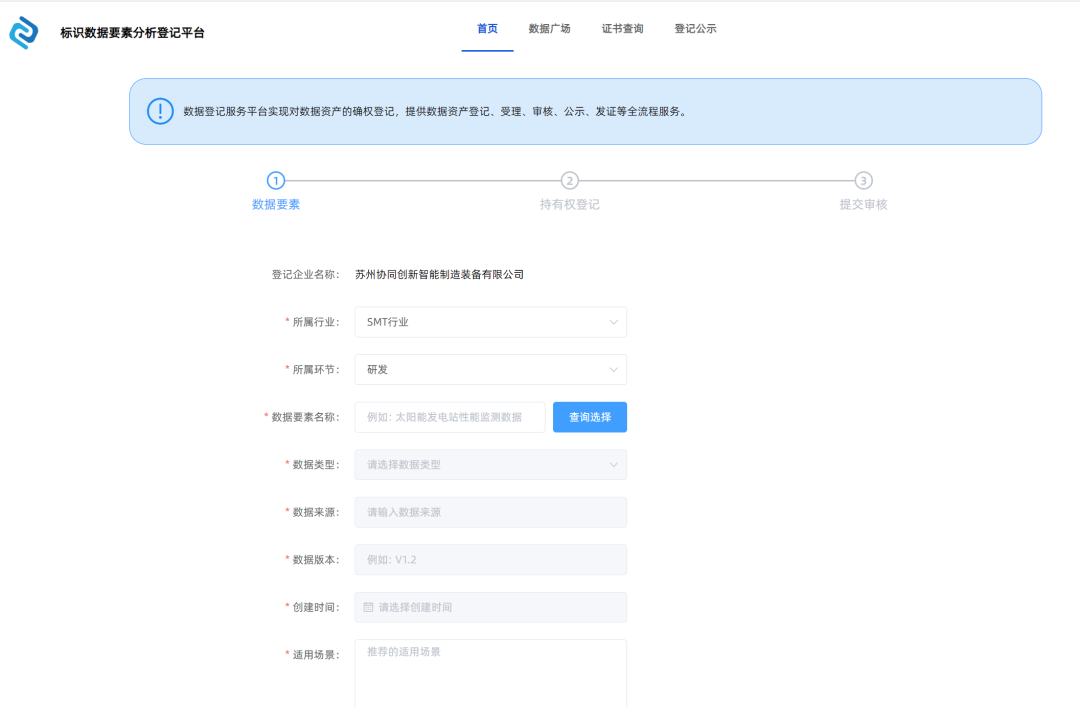This screenshot has height=707, width=1080.
Task: Click step circle 2 labeled 持有权登记
Action: tap(568, 181)
